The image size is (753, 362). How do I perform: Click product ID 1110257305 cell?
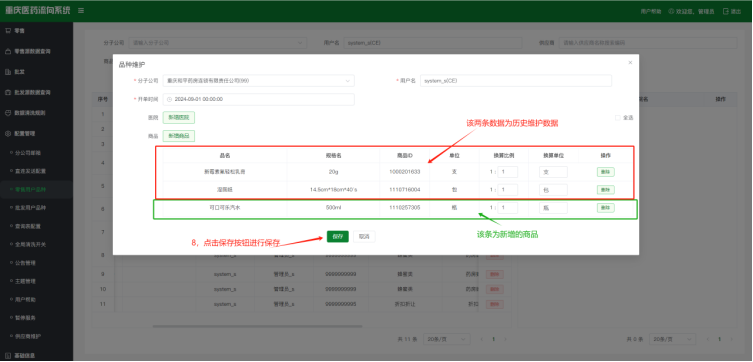pyautogui.click(x=404, y=208)
